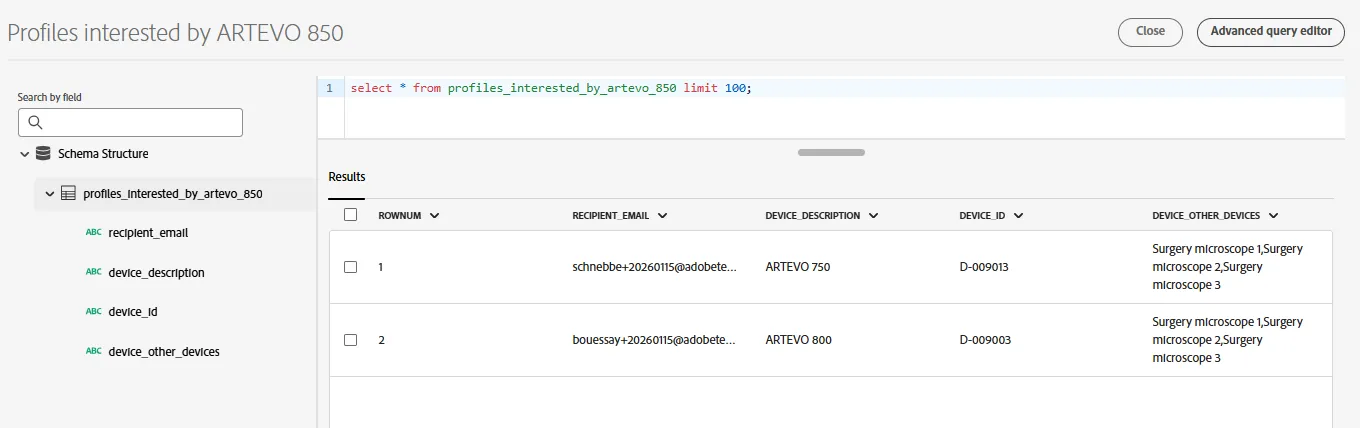Click the ARTEVO 800 cell
Image resolution: width=1360 pixels, height=428 pixels.
tap(798, 340)
